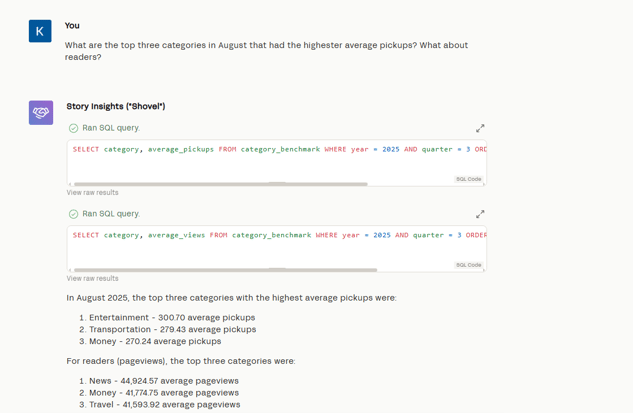Open View raw results under average_pickups query
Screen dimensions: 633x413
coord(92,193)
